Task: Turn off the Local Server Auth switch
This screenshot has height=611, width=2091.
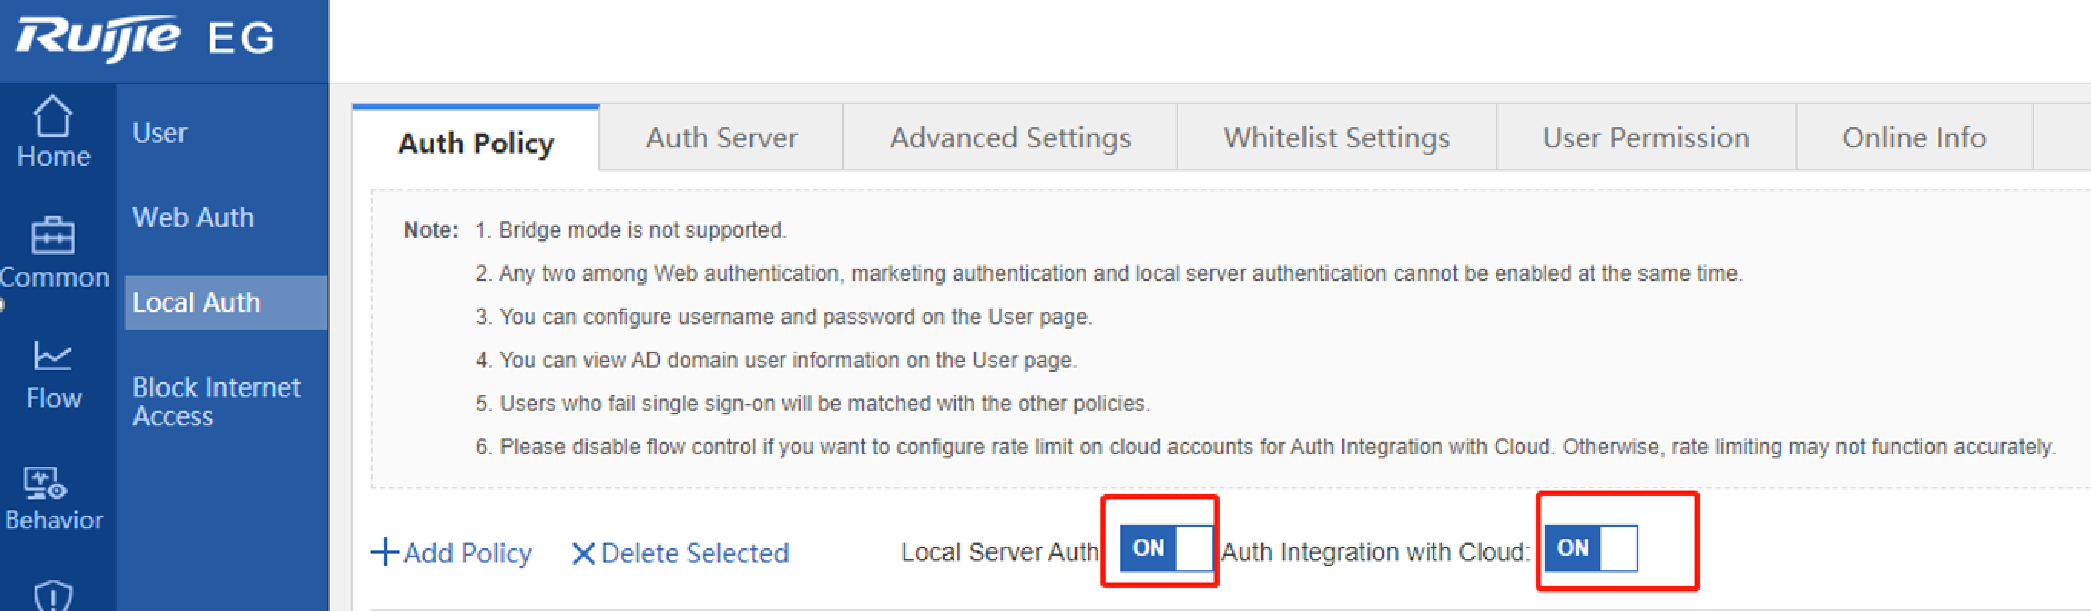Action: click(1166, 548)
